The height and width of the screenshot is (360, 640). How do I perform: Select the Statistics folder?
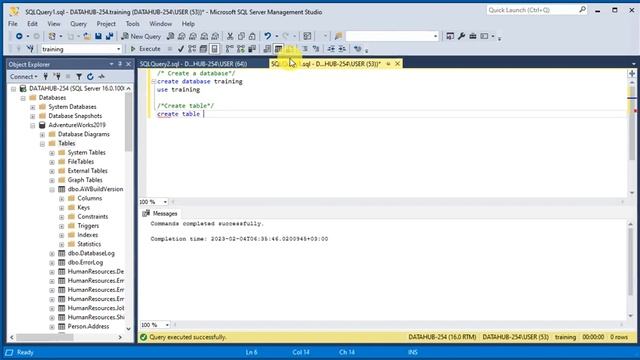coord(89,244)
